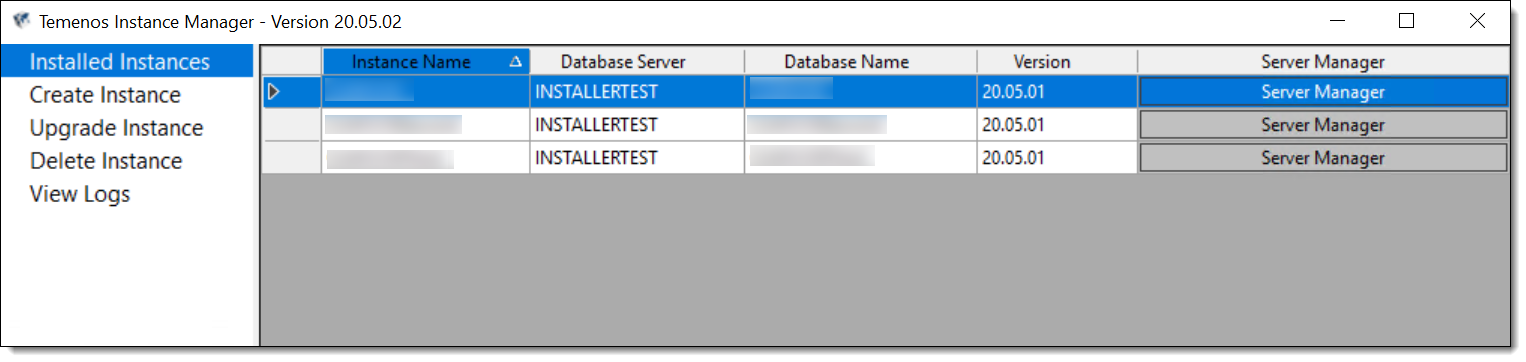Click version 20.05.01 in the third row

click(1057, 158)
